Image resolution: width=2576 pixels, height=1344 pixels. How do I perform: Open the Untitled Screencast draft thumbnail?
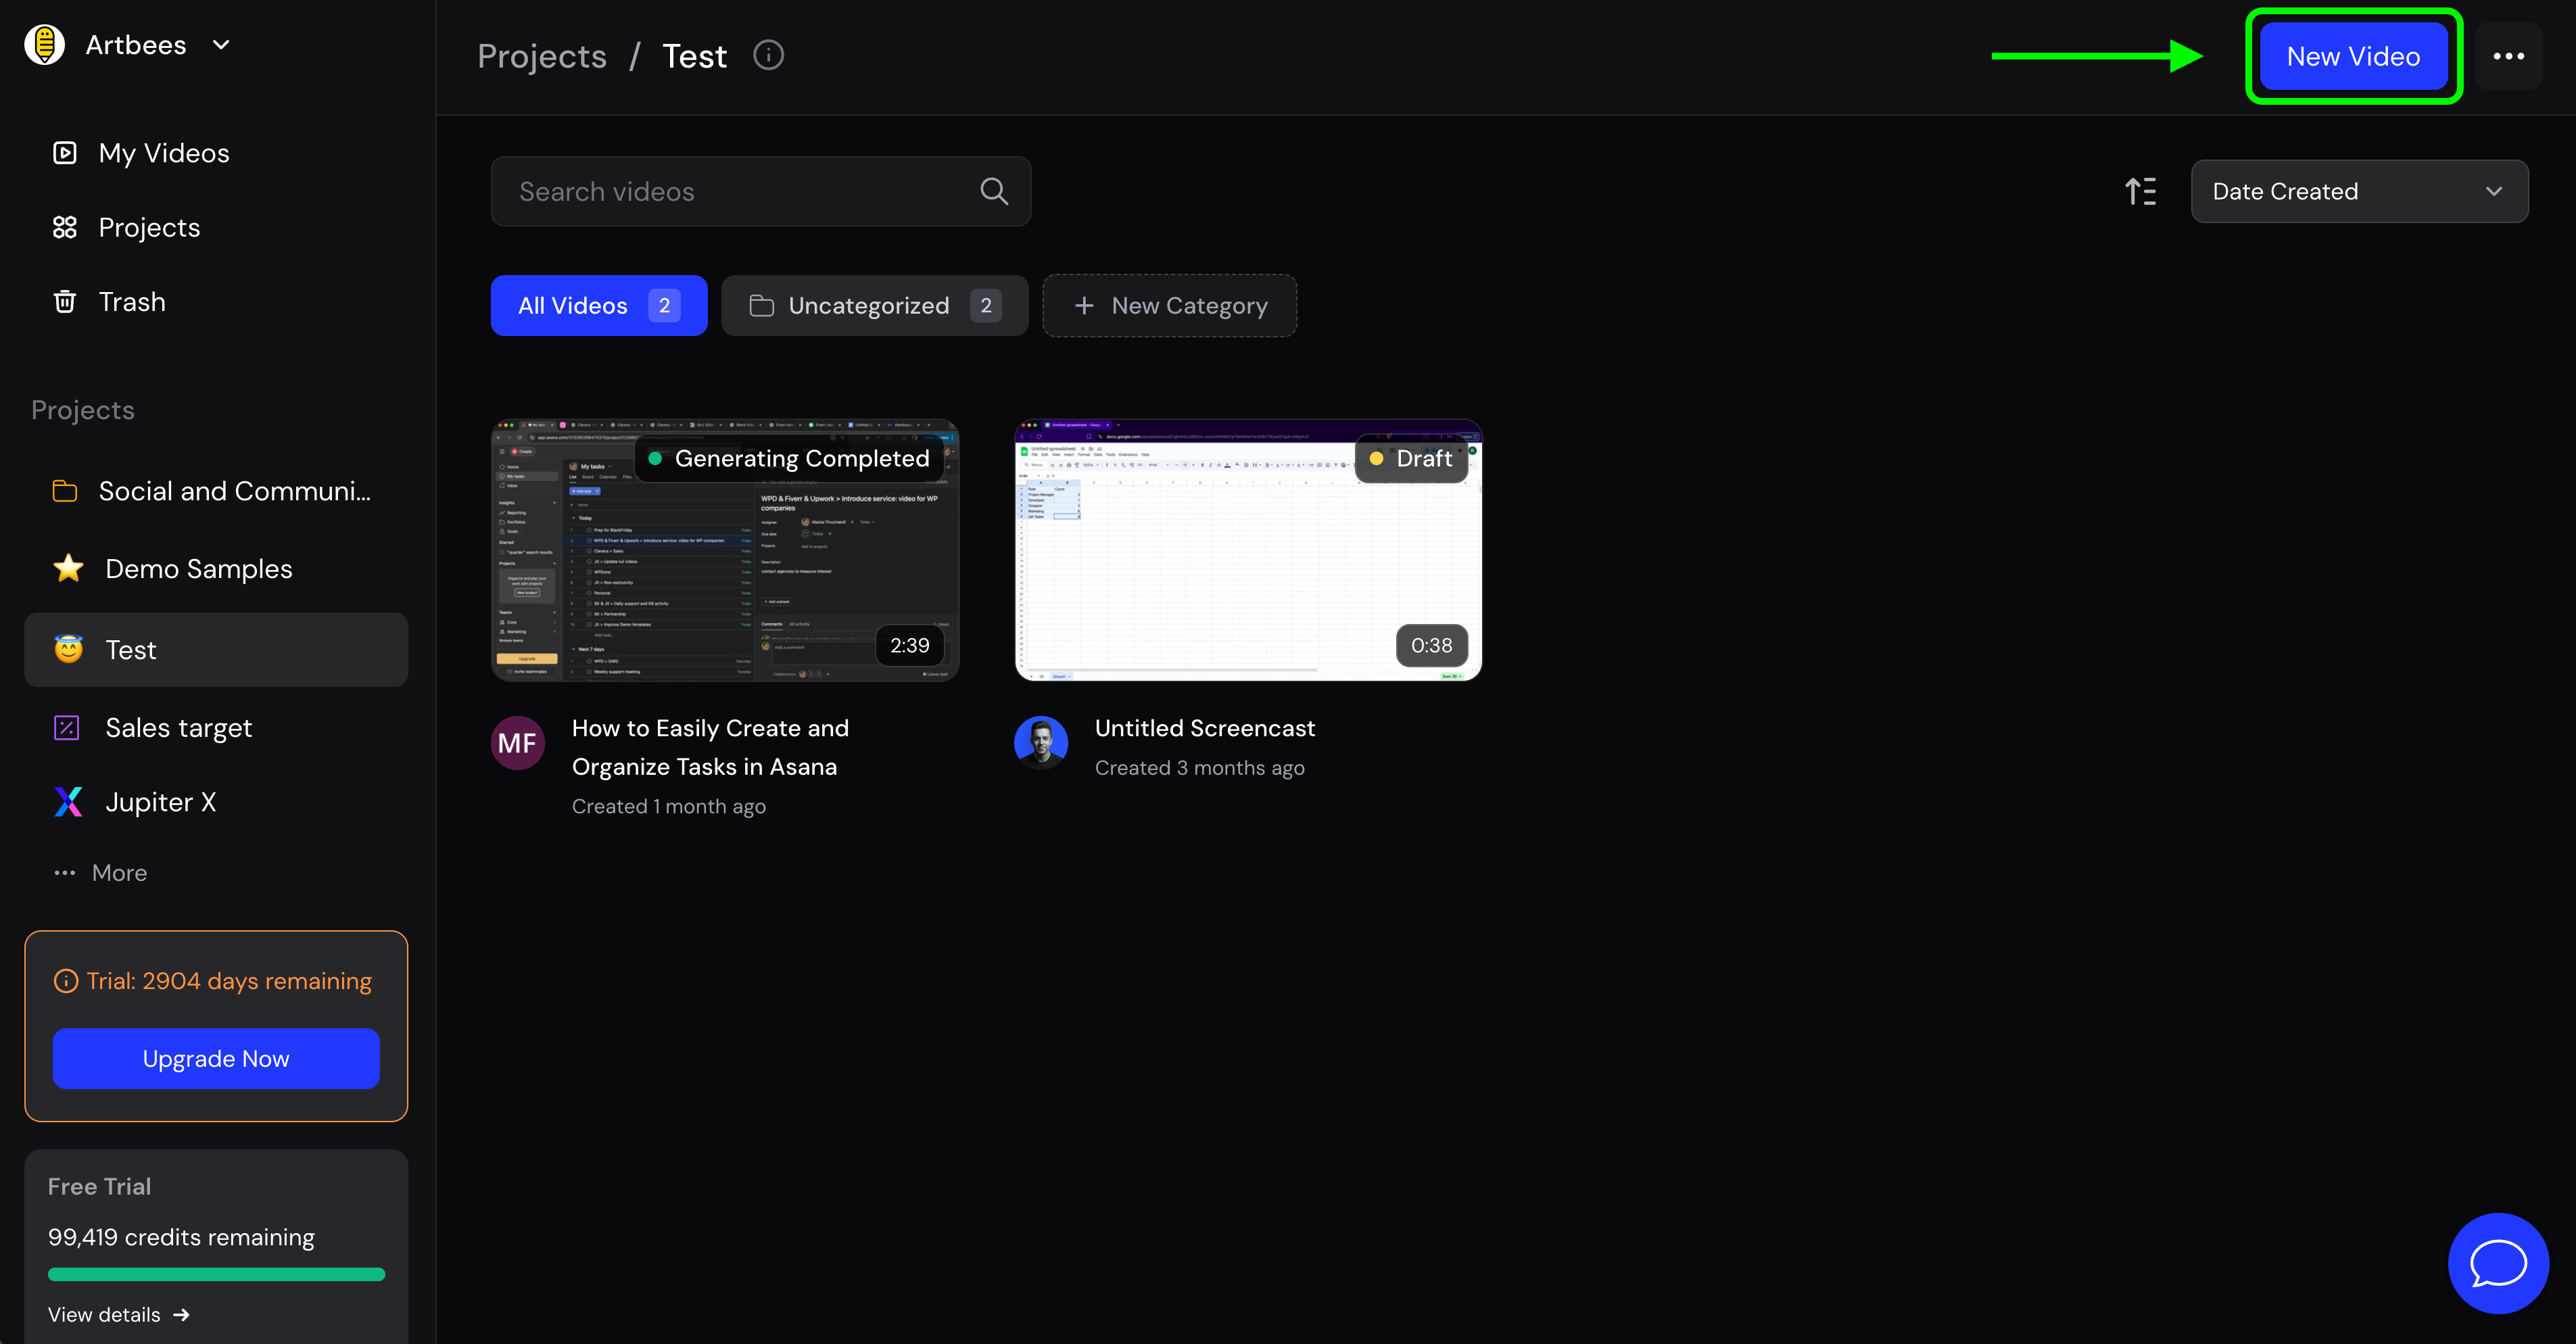[1247, 550]
